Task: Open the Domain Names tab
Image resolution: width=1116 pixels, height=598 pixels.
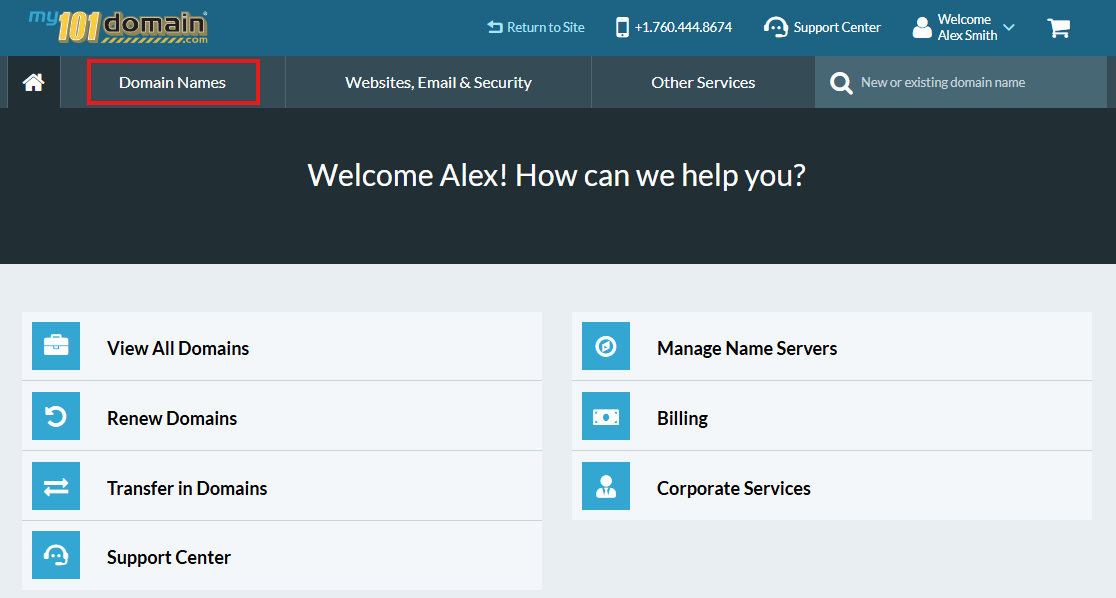Action: [172, 82]
